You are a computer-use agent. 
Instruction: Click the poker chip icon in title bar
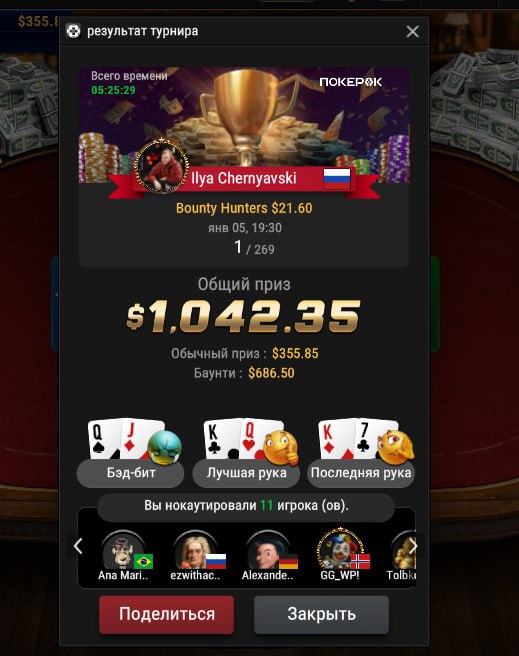coord(74,31)
